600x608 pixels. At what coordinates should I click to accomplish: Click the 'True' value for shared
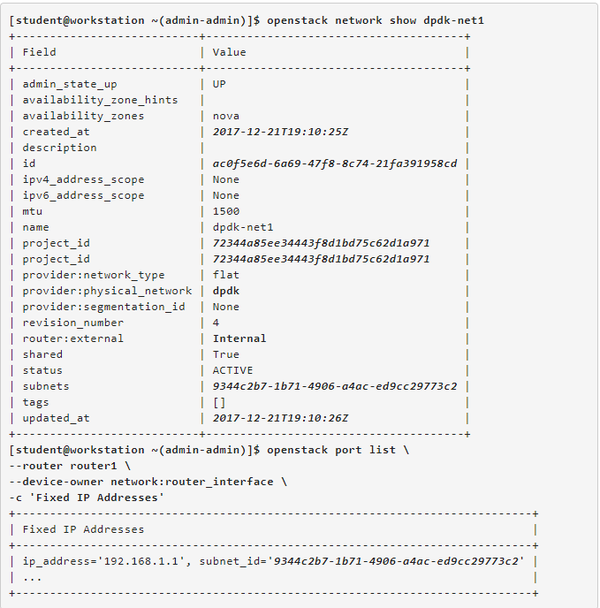coord(227,355)
